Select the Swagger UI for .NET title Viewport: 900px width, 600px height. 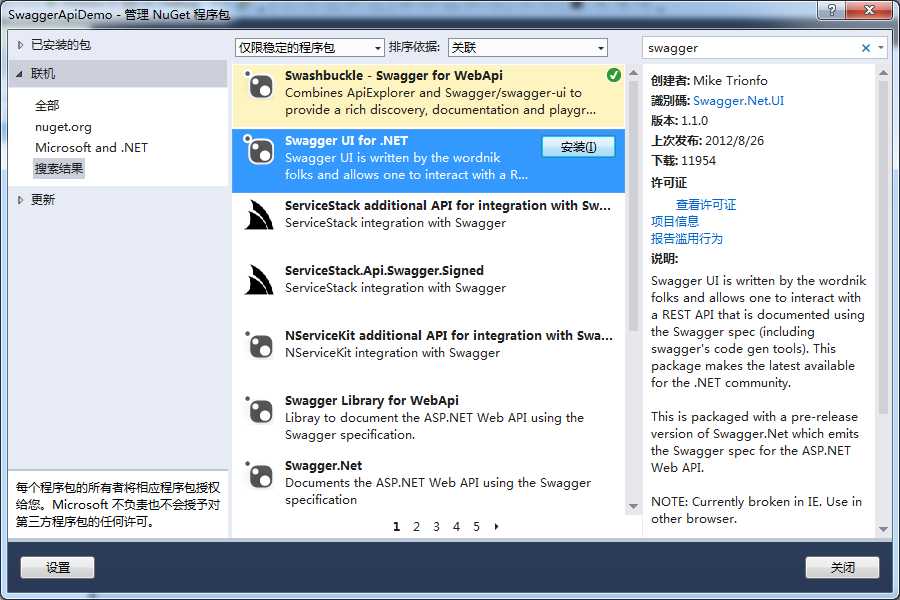[346, 141]
